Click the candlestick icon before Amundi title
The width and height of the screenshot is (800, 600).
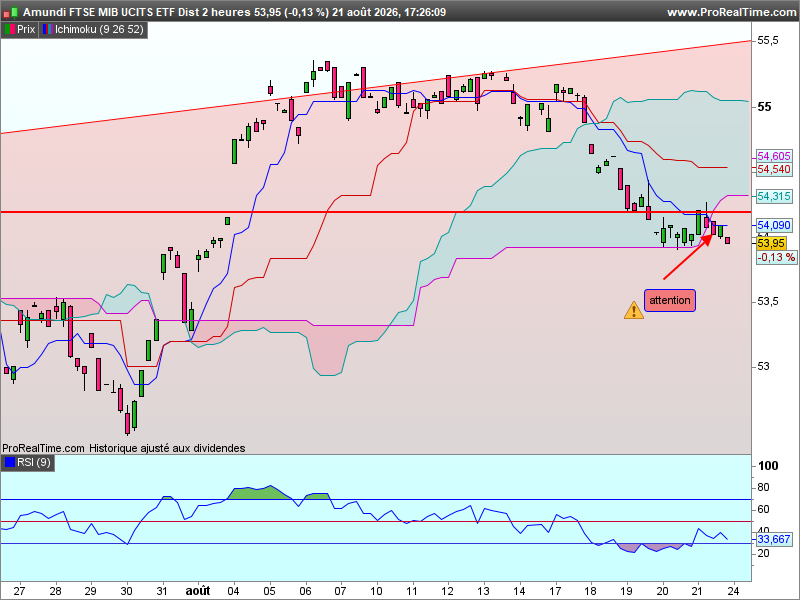point(10,12)
